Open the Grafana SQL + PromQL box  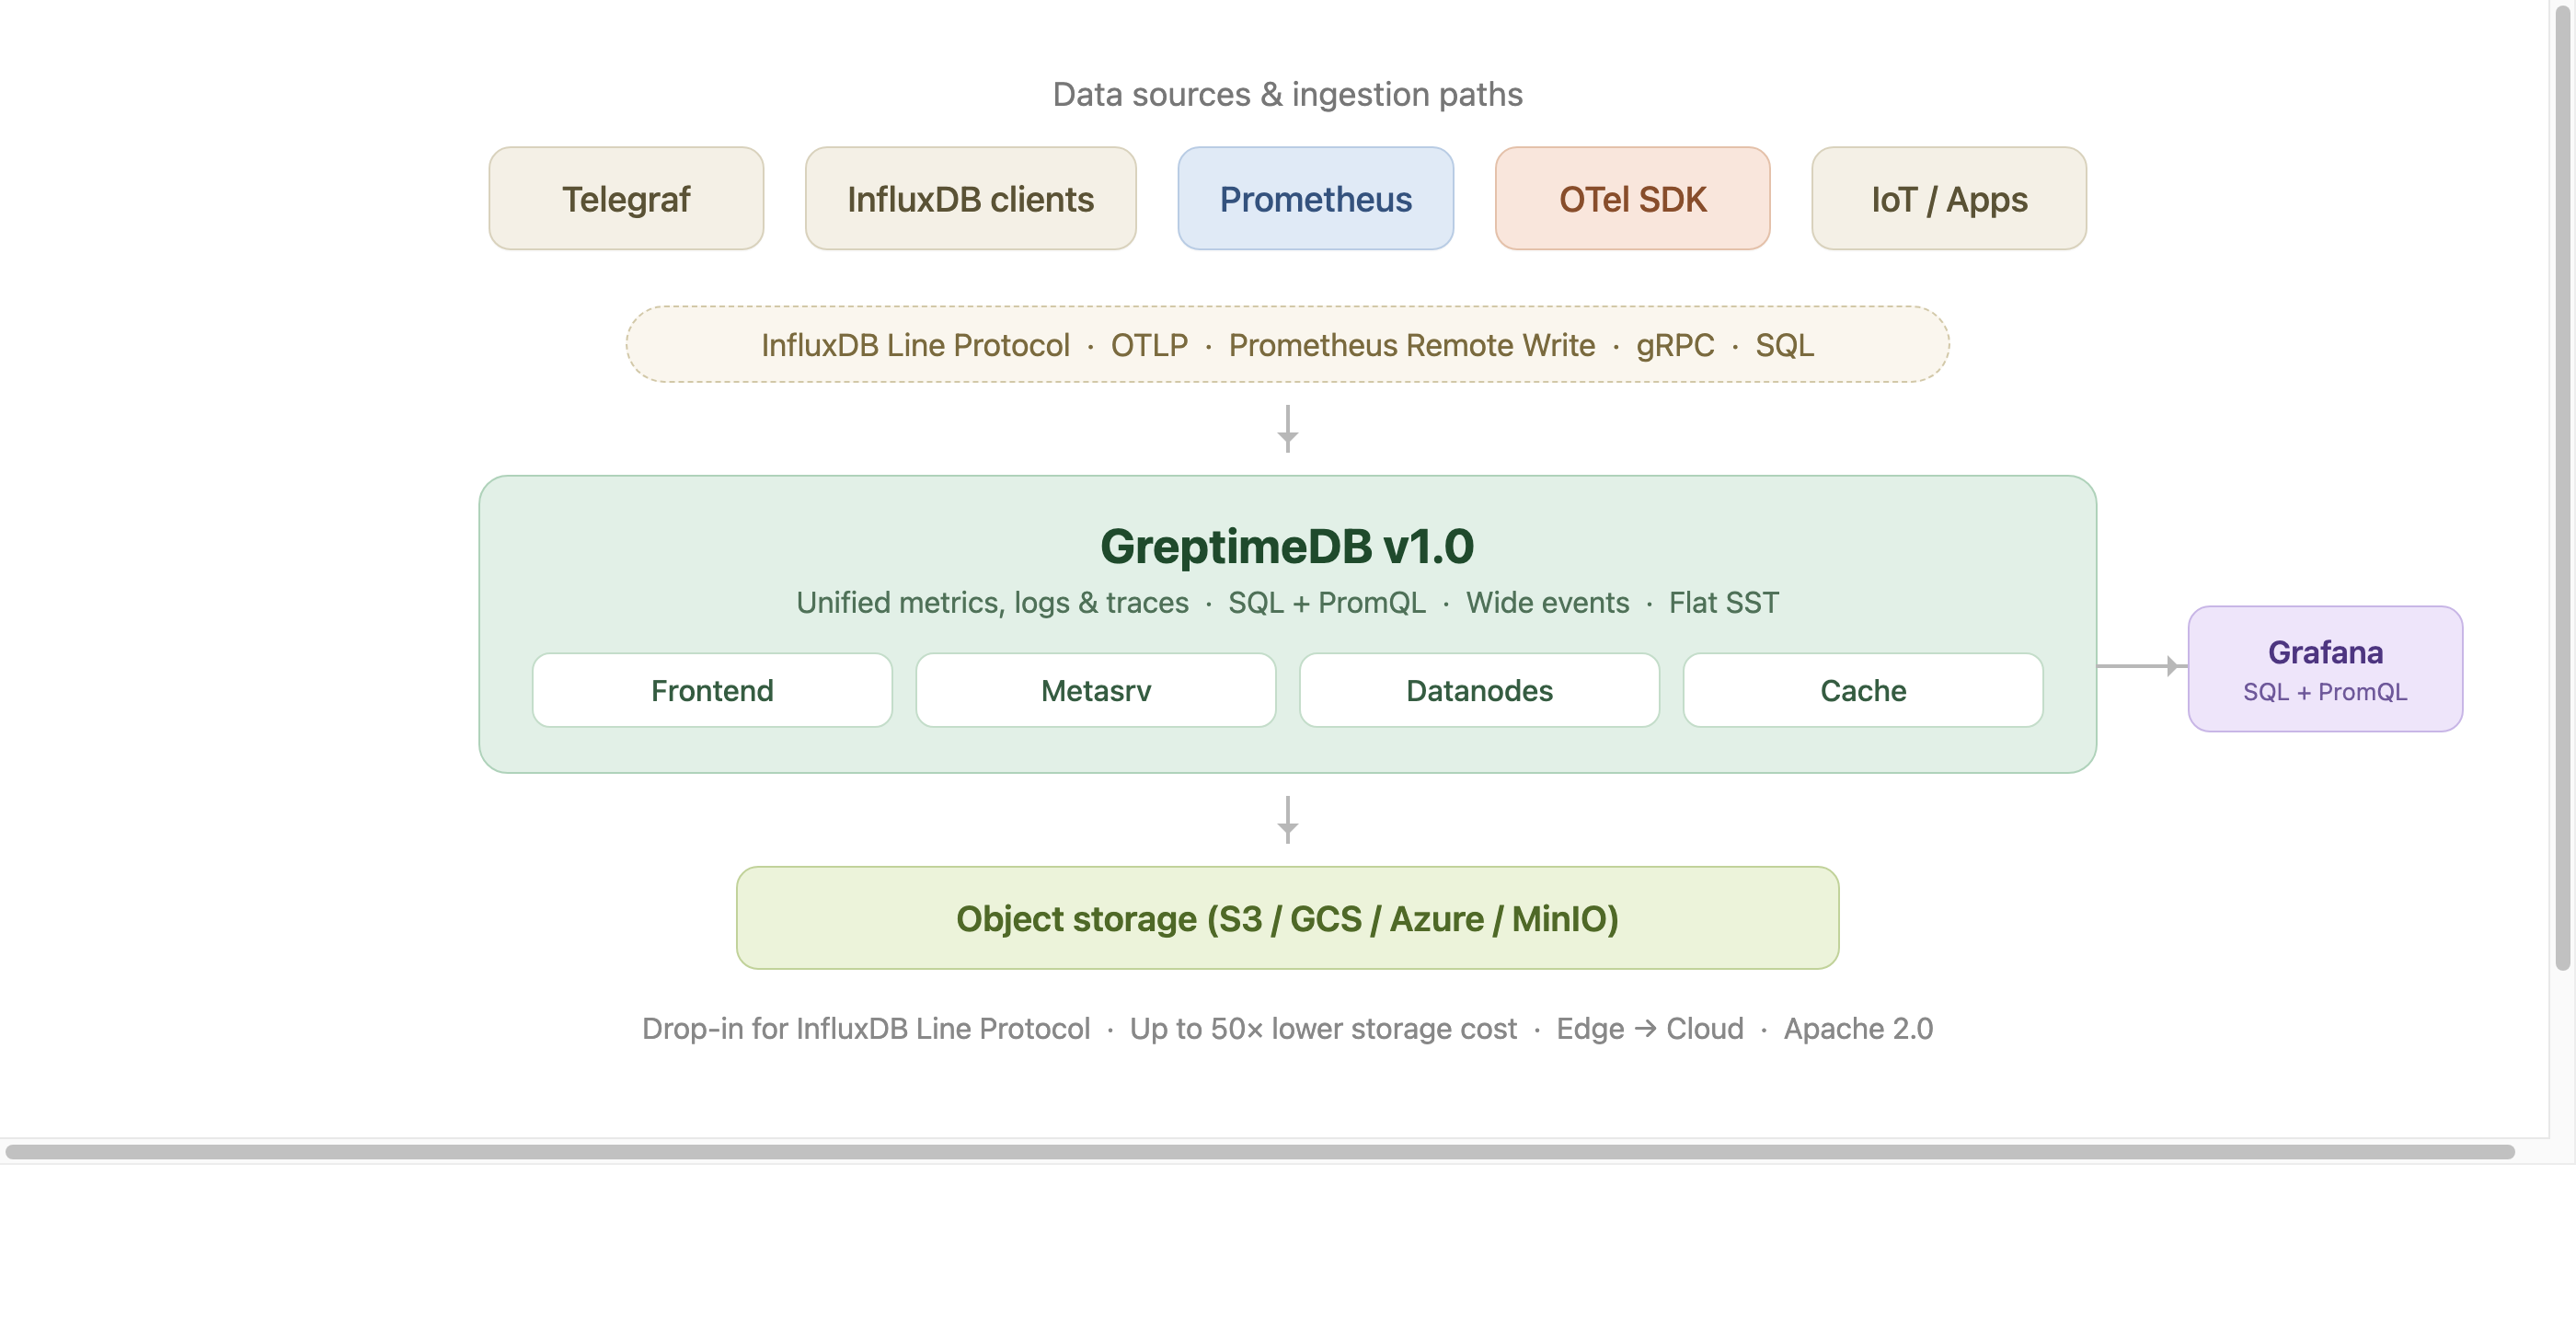point(2325,669)
